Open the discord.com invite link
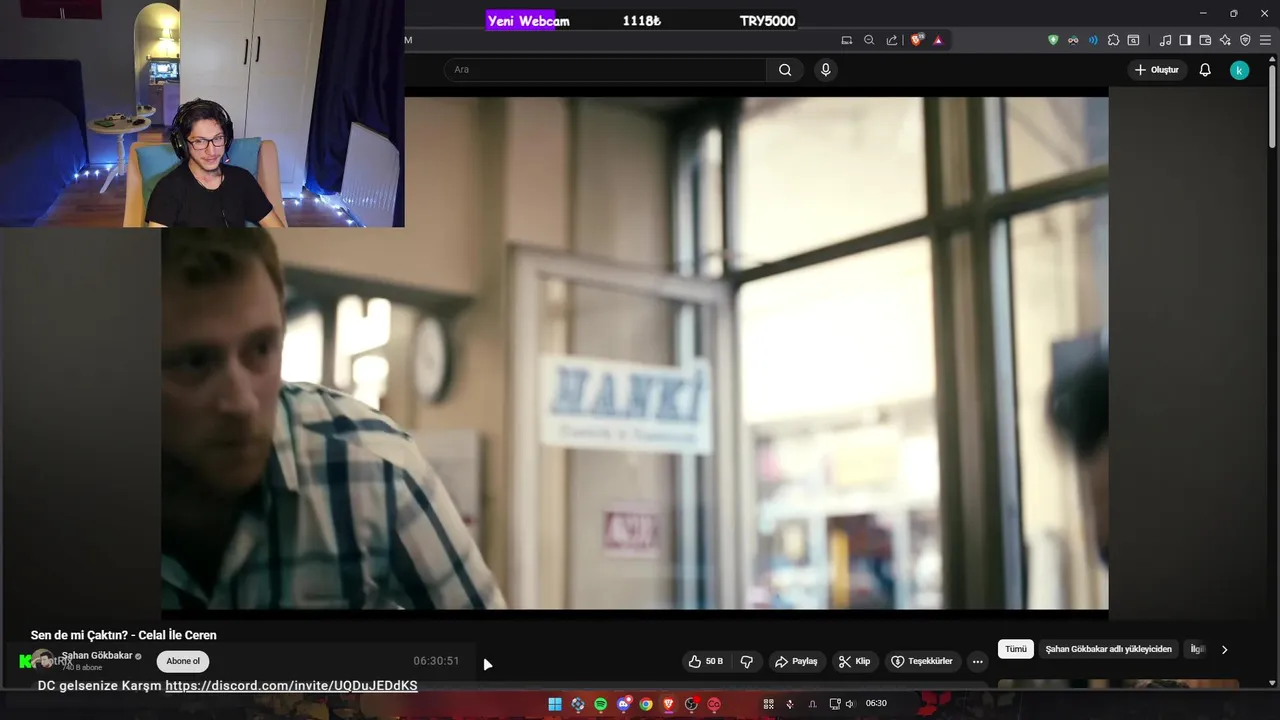Screen dimensions: 1280x720 (x=291, y=686)
